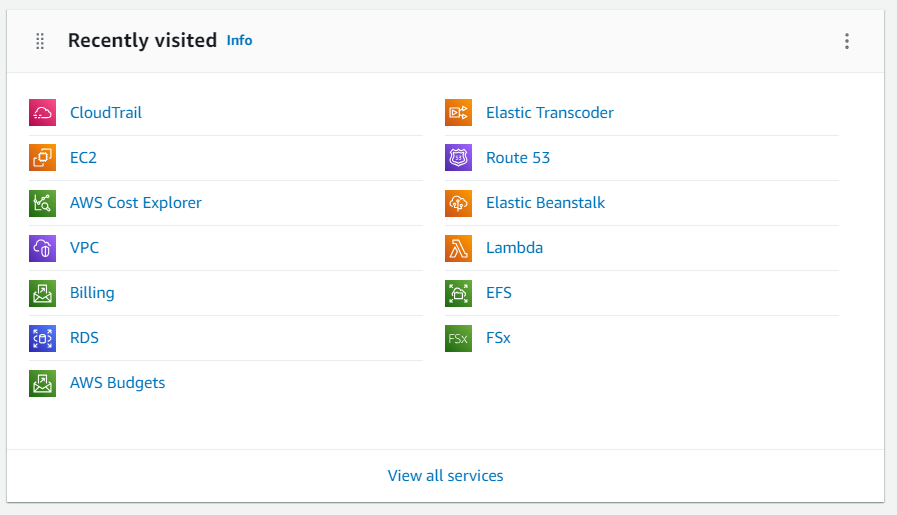
Task: Click the VPC service icon
Action: click(x=42, y=248)
